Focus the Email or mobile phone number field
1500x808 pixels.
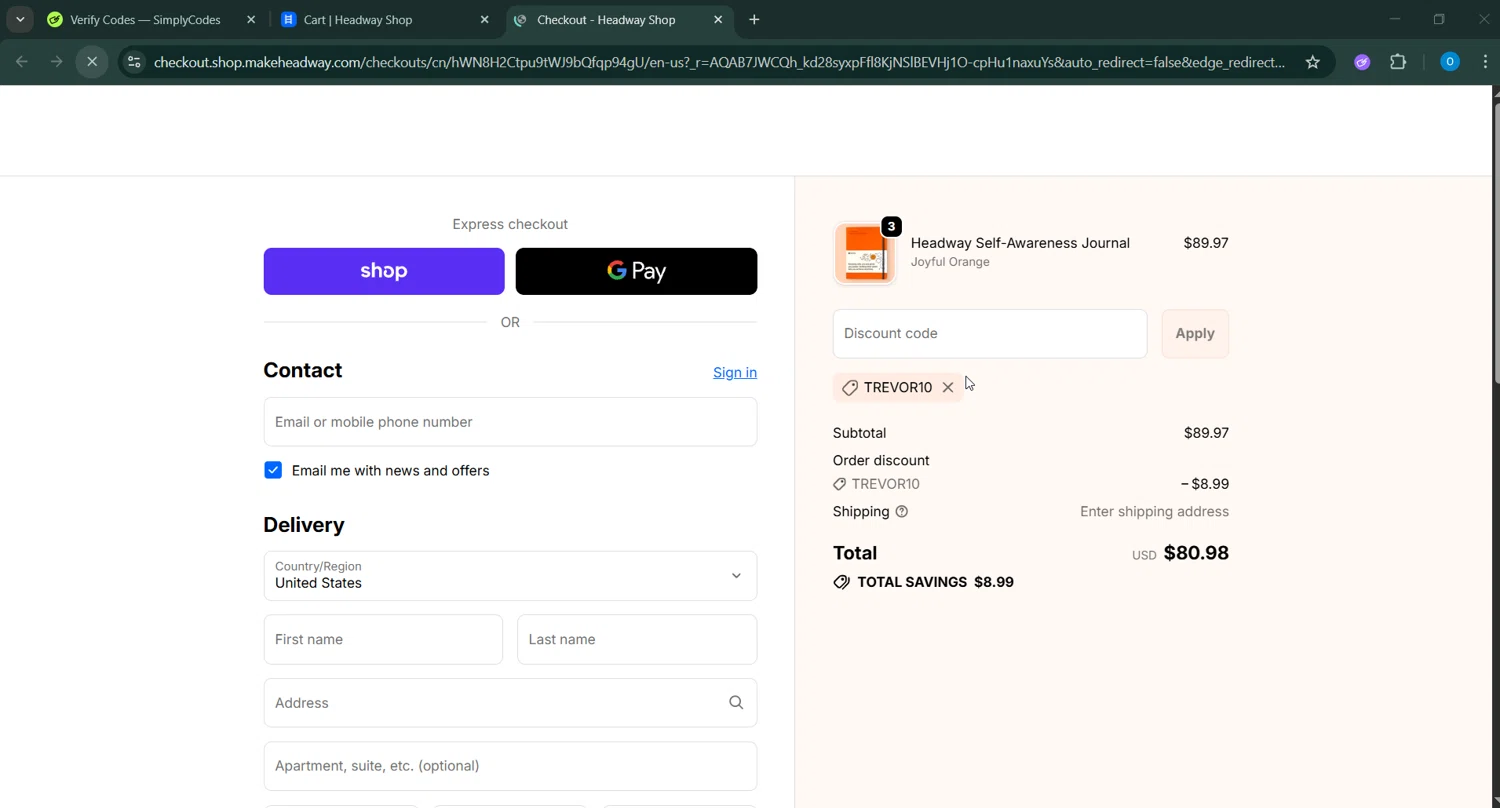510,422
